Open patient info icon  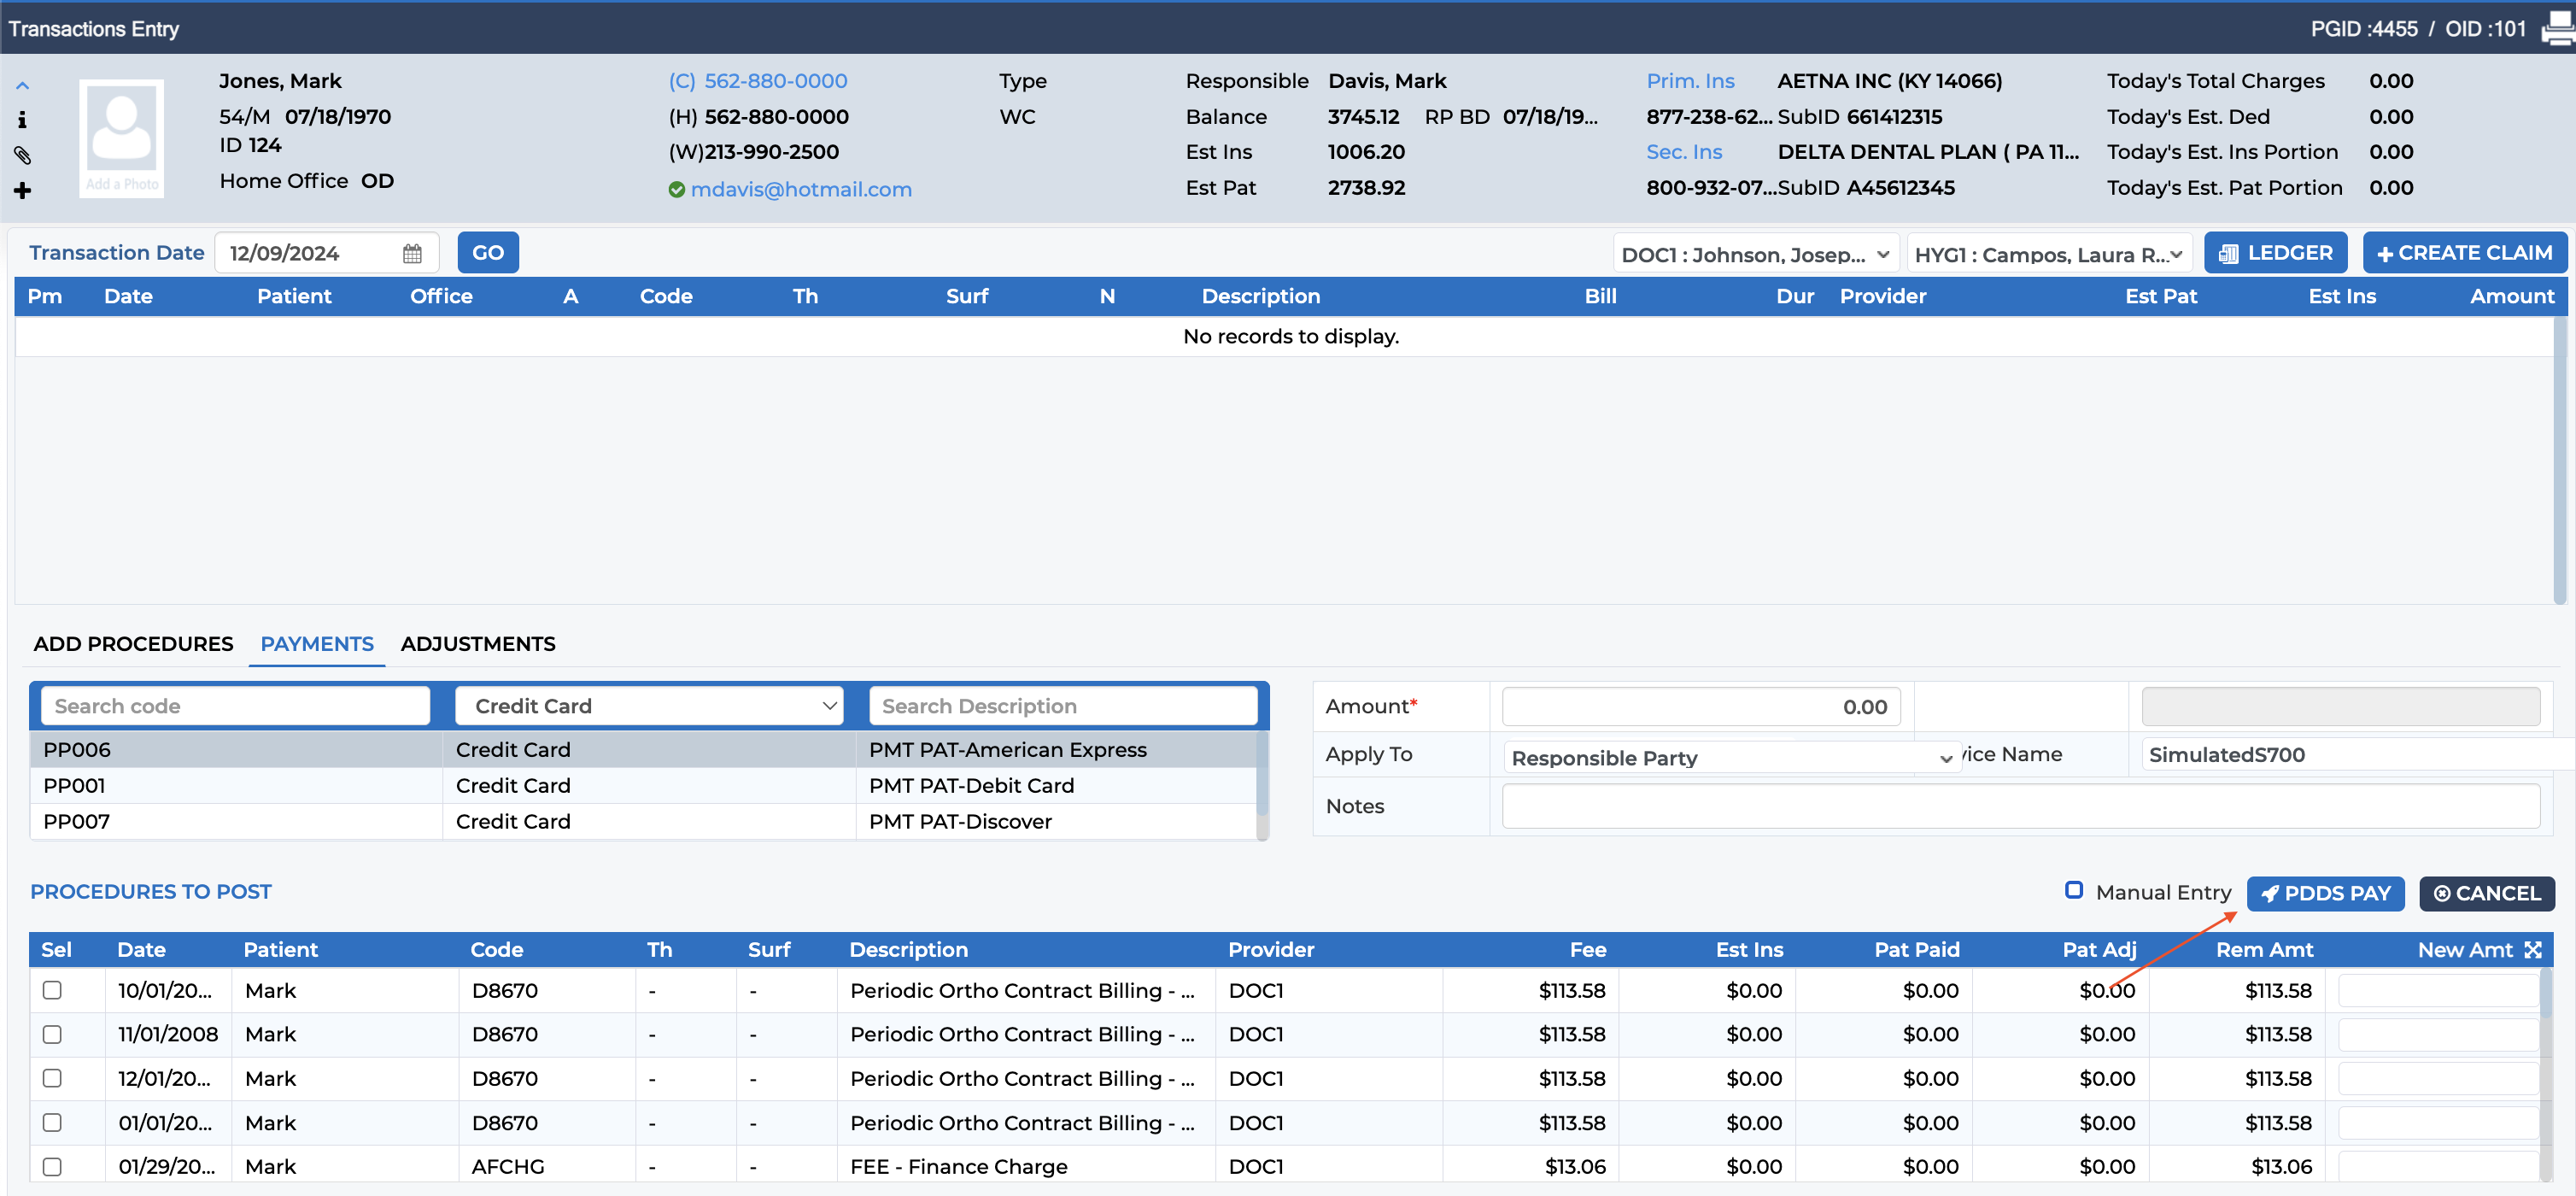[22, 120]
